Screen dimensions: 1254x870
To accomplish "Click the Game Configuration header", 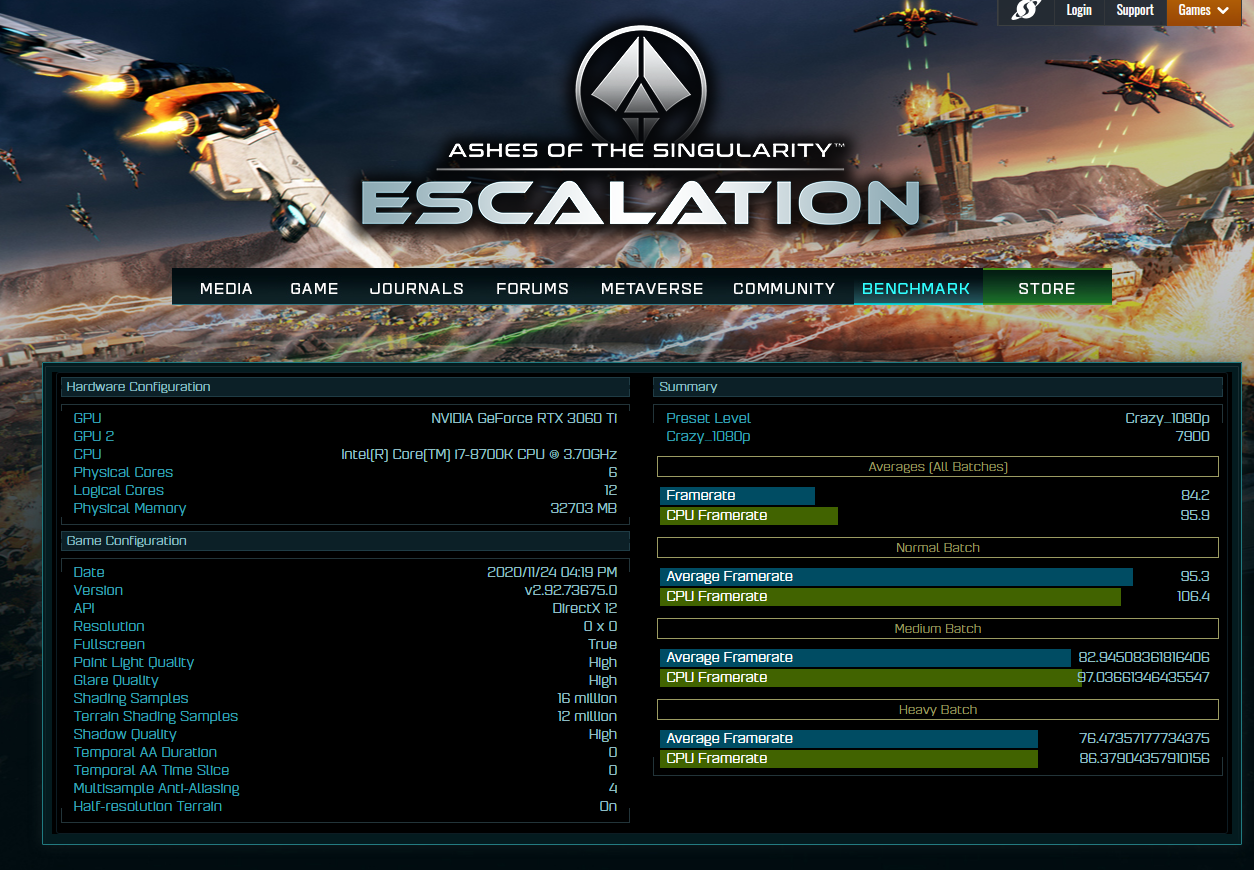I will pos(345,541).
